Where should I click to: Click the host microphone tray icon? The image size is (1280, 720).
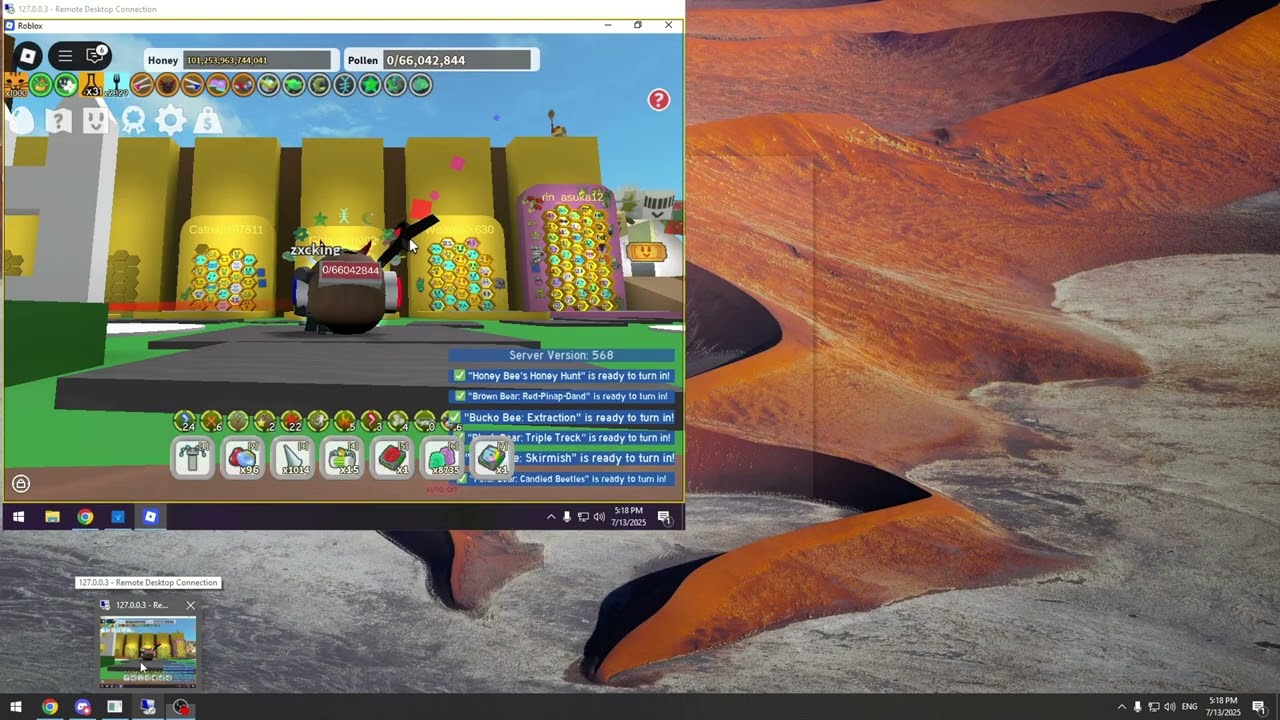coord(1137,707)
